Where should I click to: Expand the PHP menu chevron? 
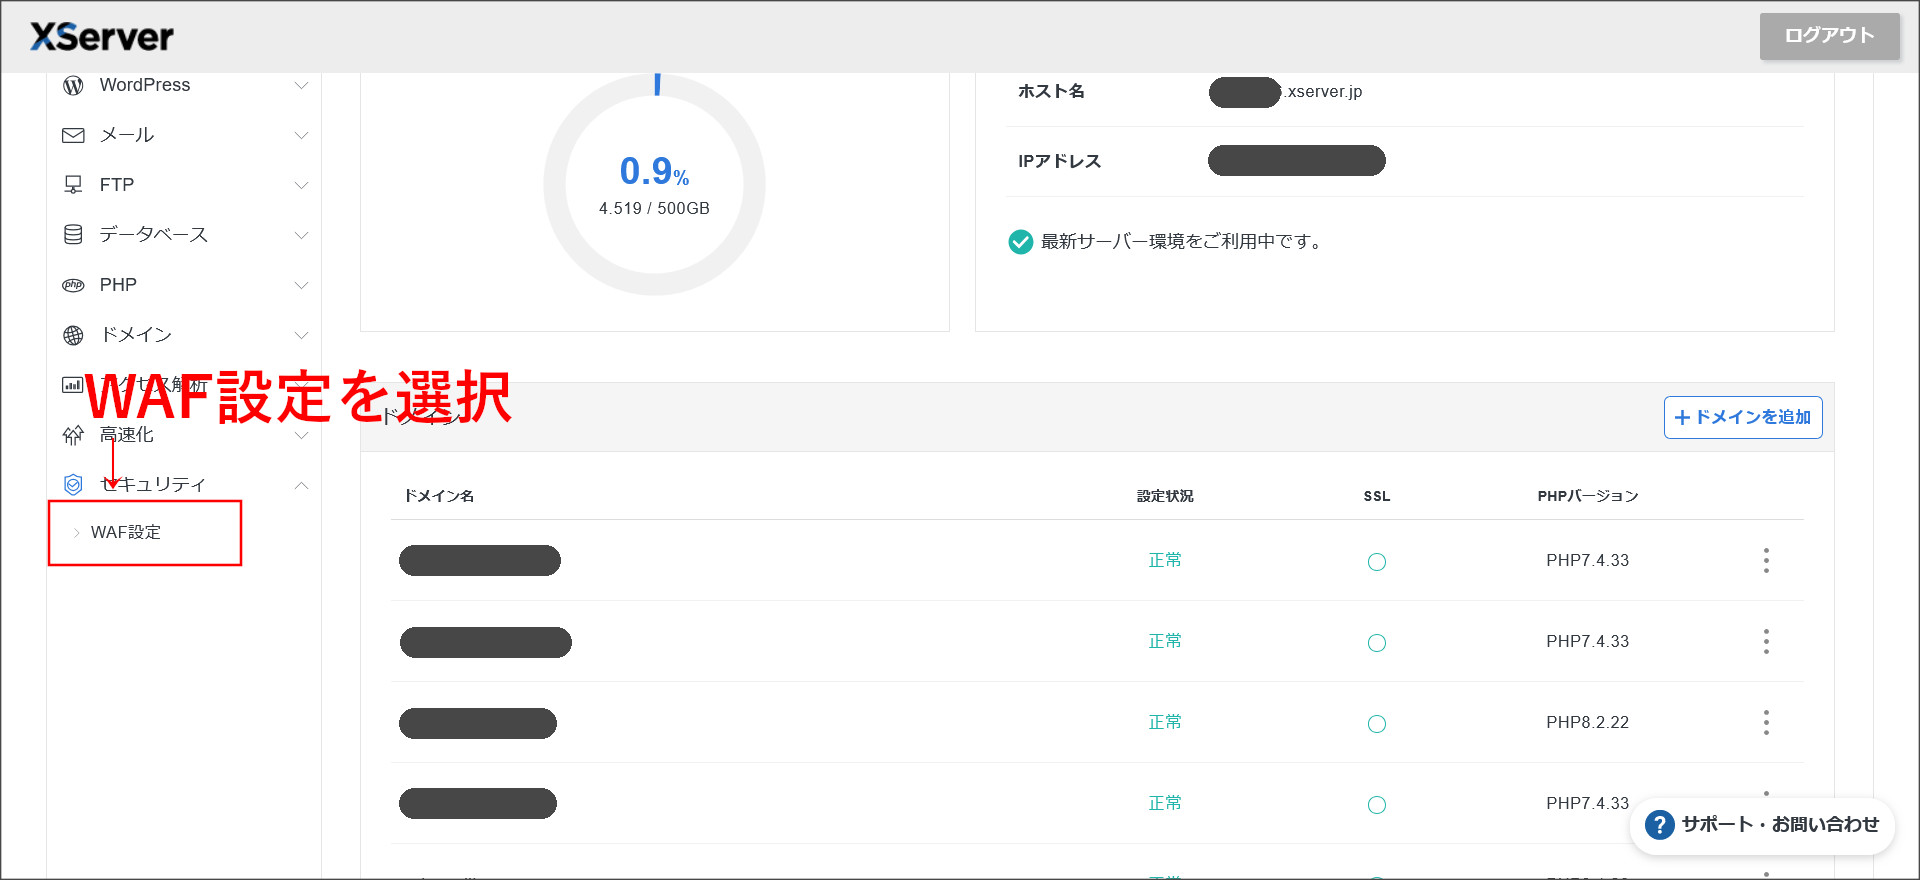(x=301, y=286)
